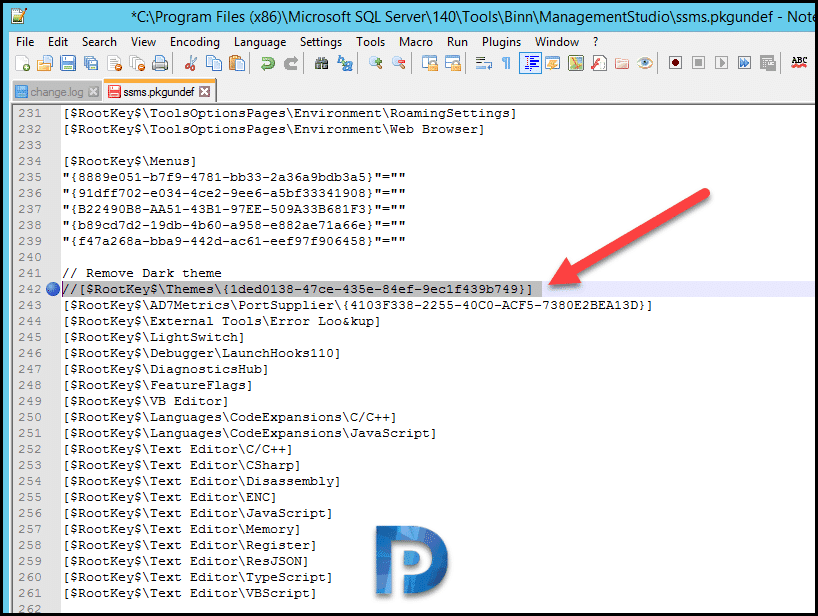Open the Replace dialog from the toolbar

pos(344,63)
